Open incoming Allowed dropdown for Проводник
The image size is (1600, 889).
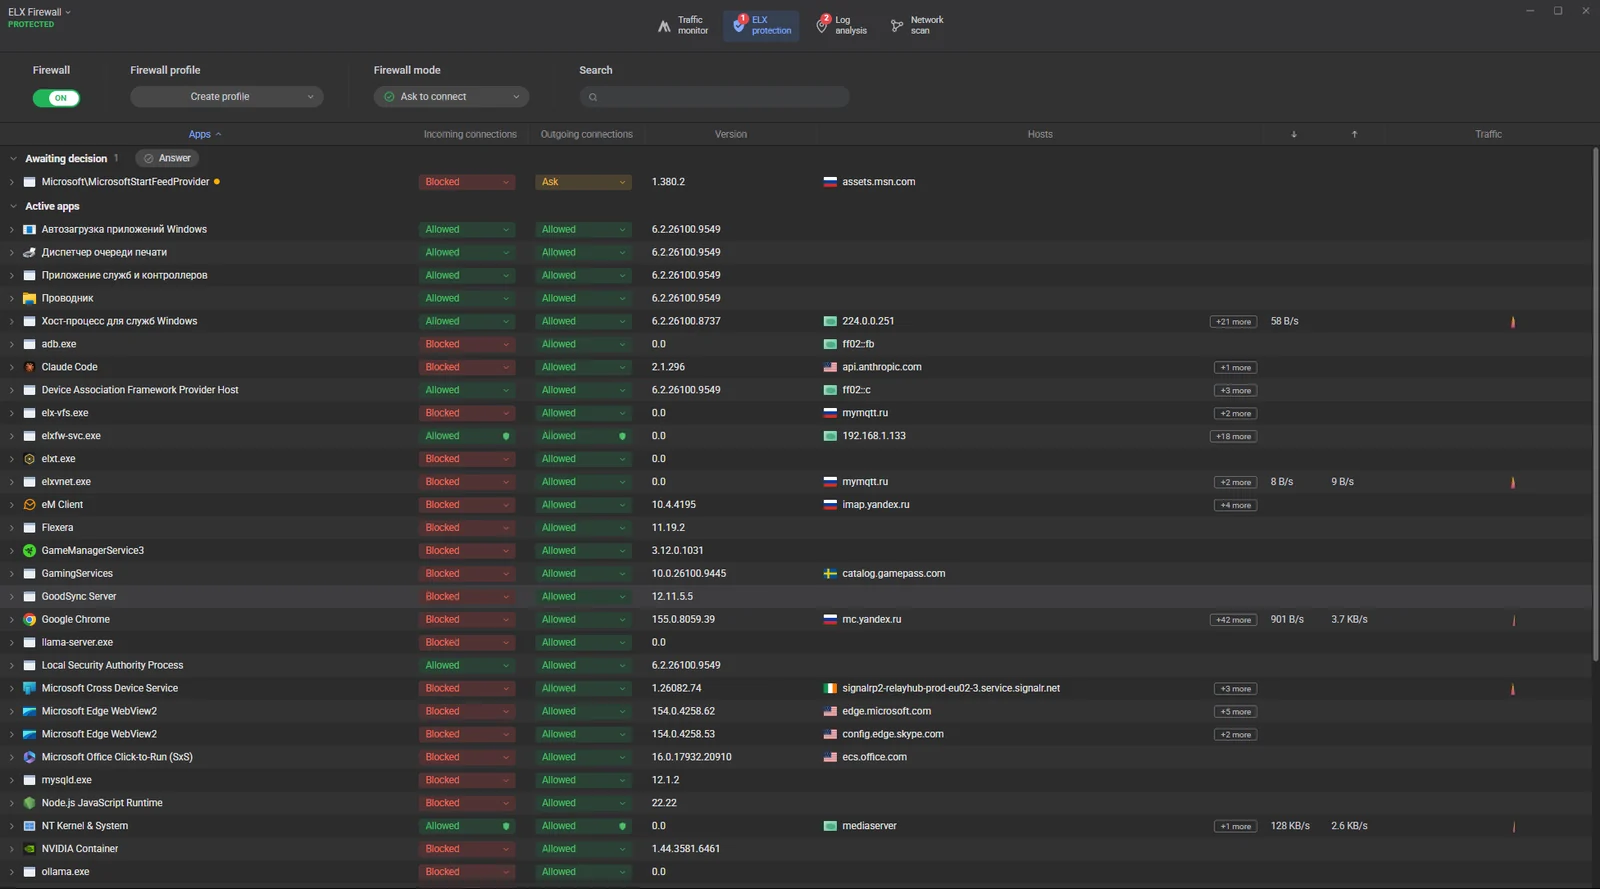(x=467, y=298)
